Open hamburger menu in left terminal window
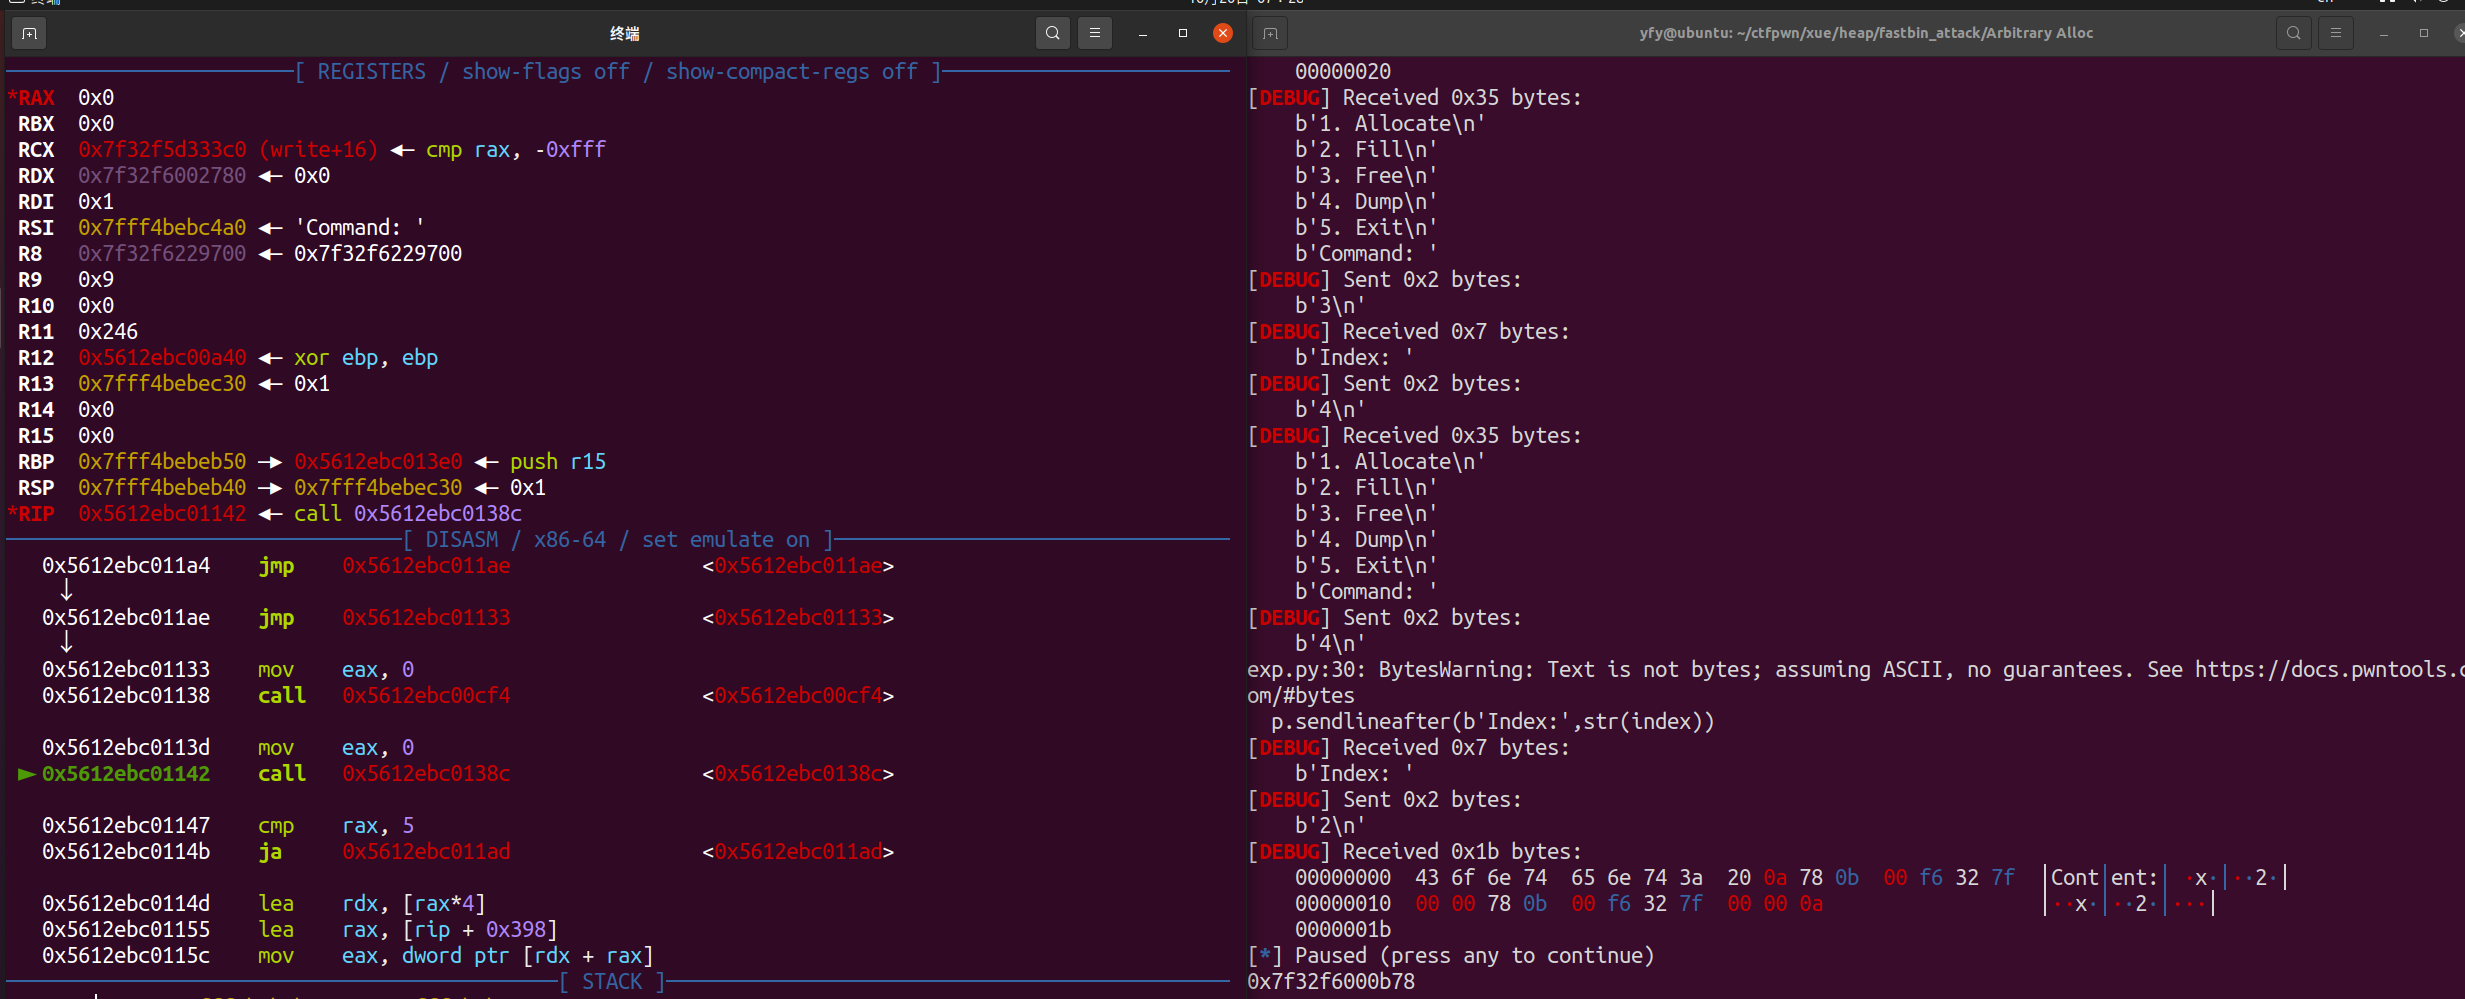 [x=1095, y=33]
